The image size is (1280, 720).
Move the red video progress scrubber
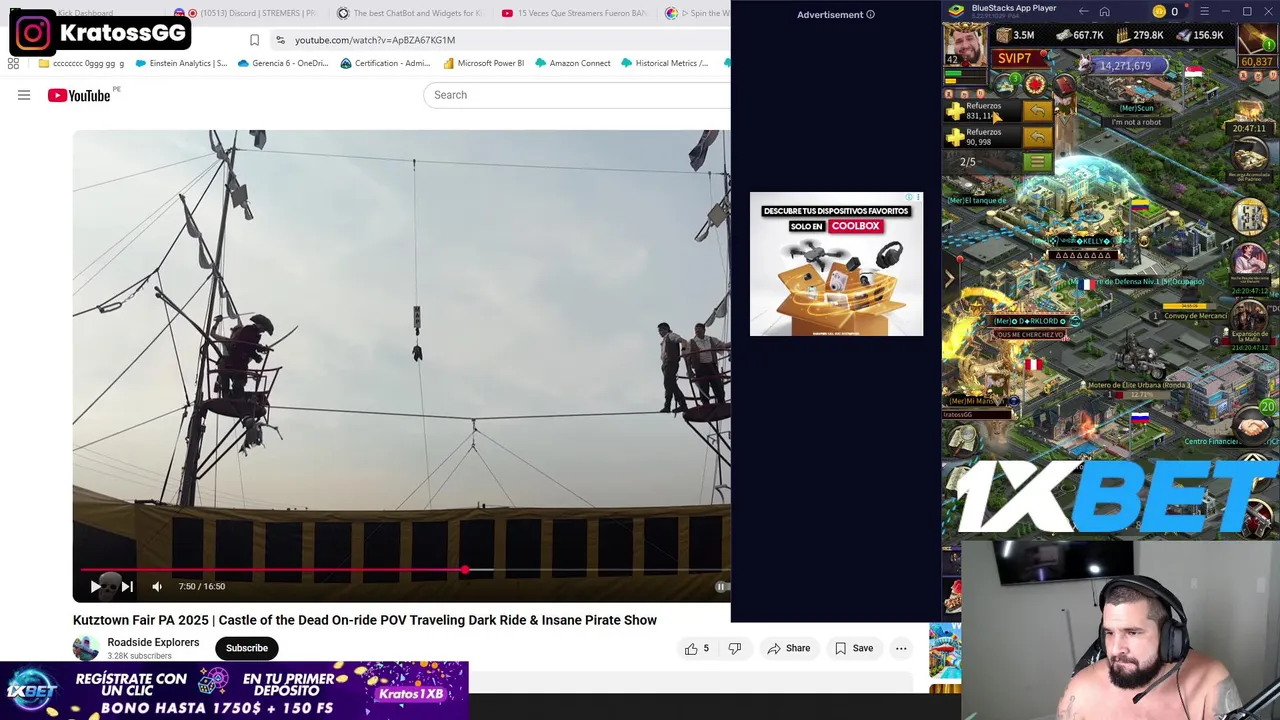(465, 571)
